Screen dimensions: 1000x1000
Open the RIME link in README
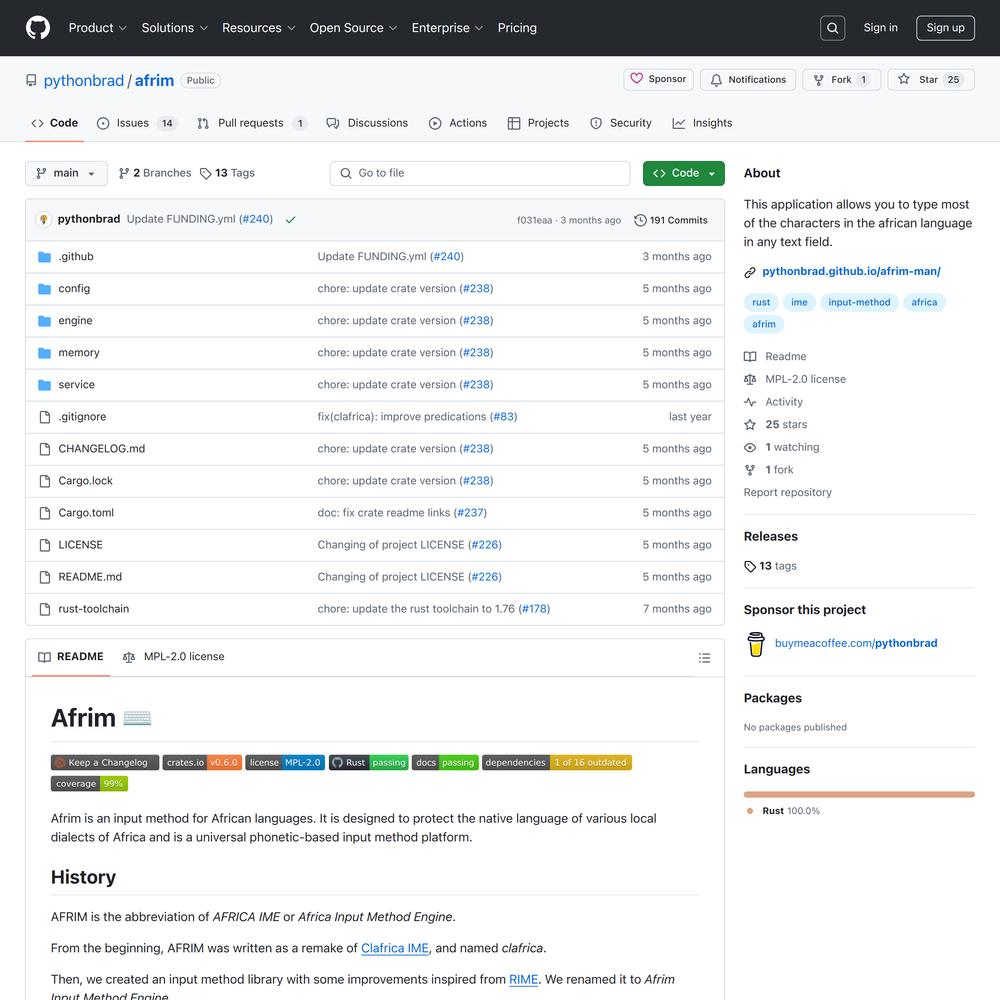[x=524, y=980]
